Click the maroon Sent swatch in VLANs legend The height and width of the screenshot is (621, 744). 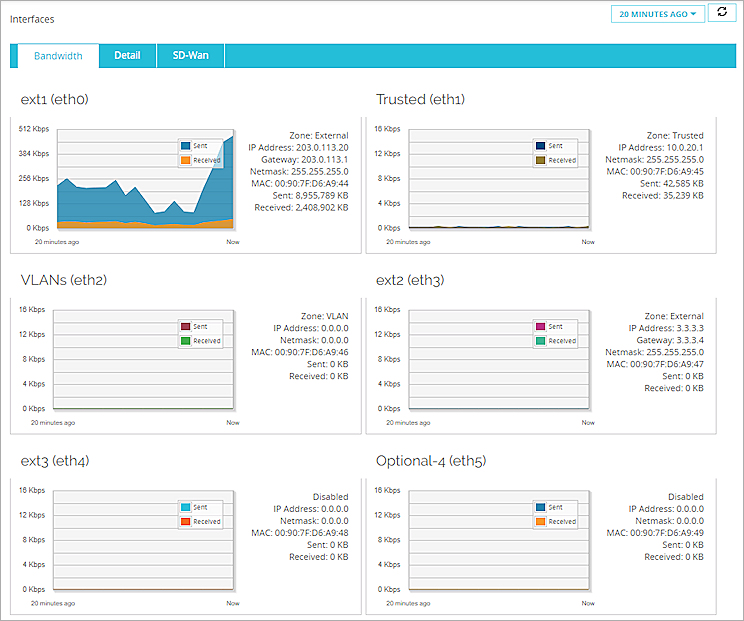pos(186,327)
